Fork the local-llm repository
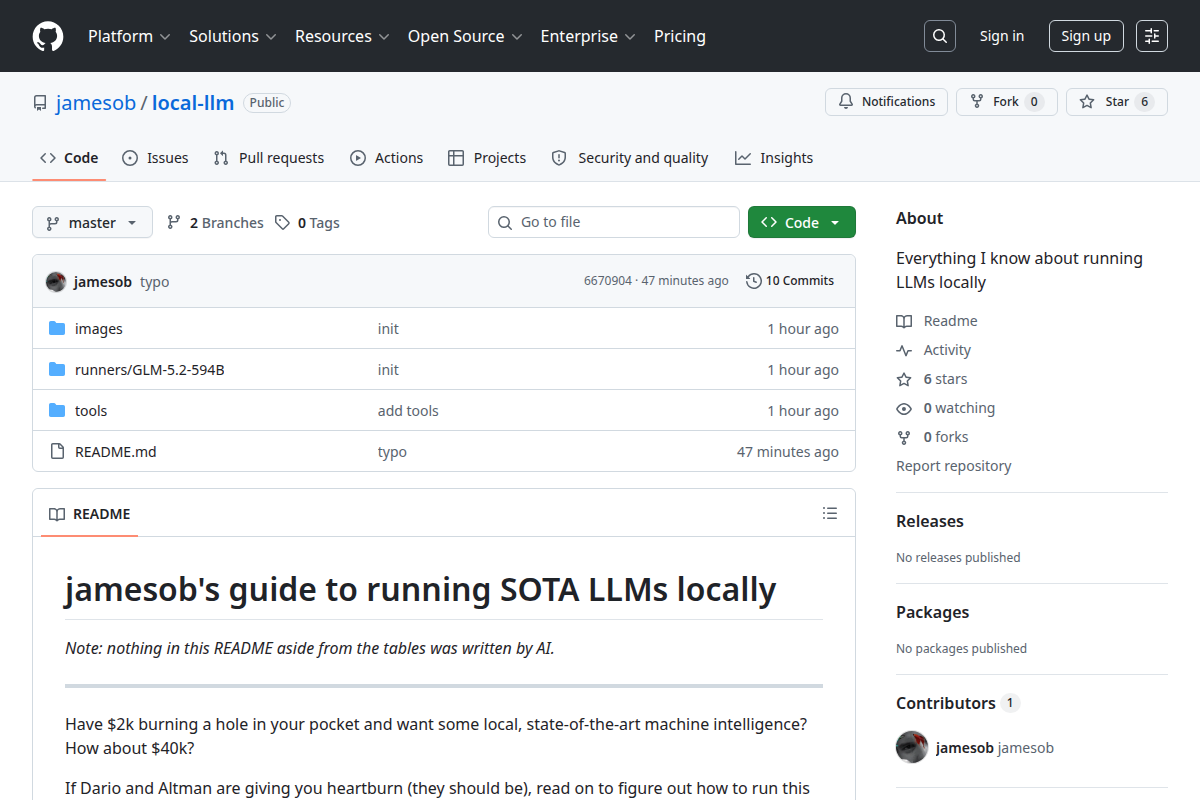Screen dimensions: 1200x800 (x=1006, y=102)
